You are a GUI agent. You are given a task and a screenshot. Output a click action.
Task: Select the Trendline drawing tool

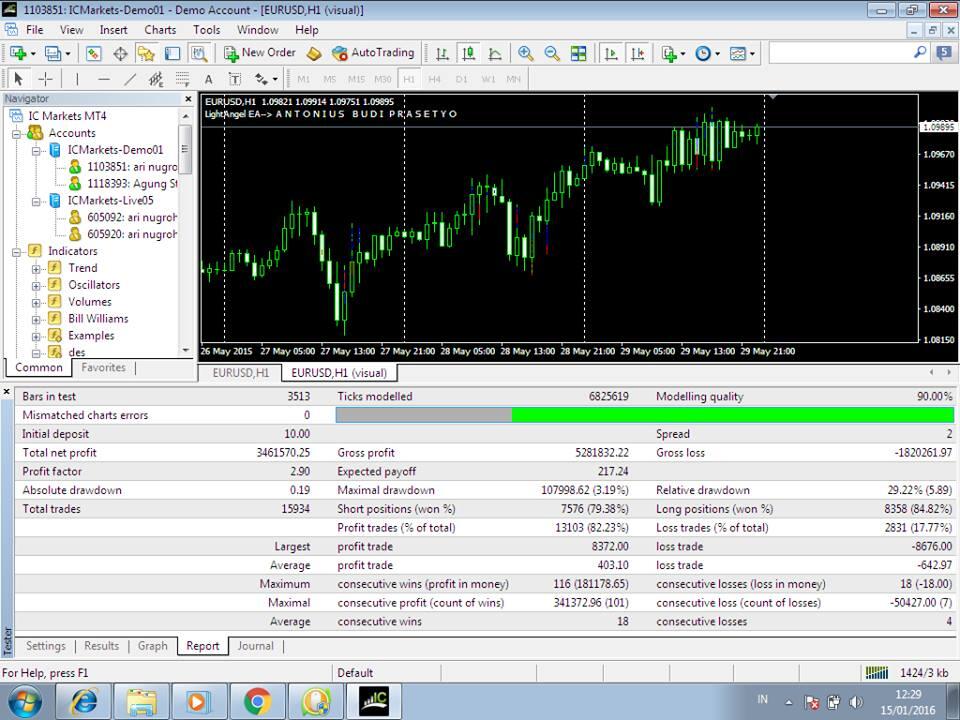pyautogui.click(x=130, y=79)
